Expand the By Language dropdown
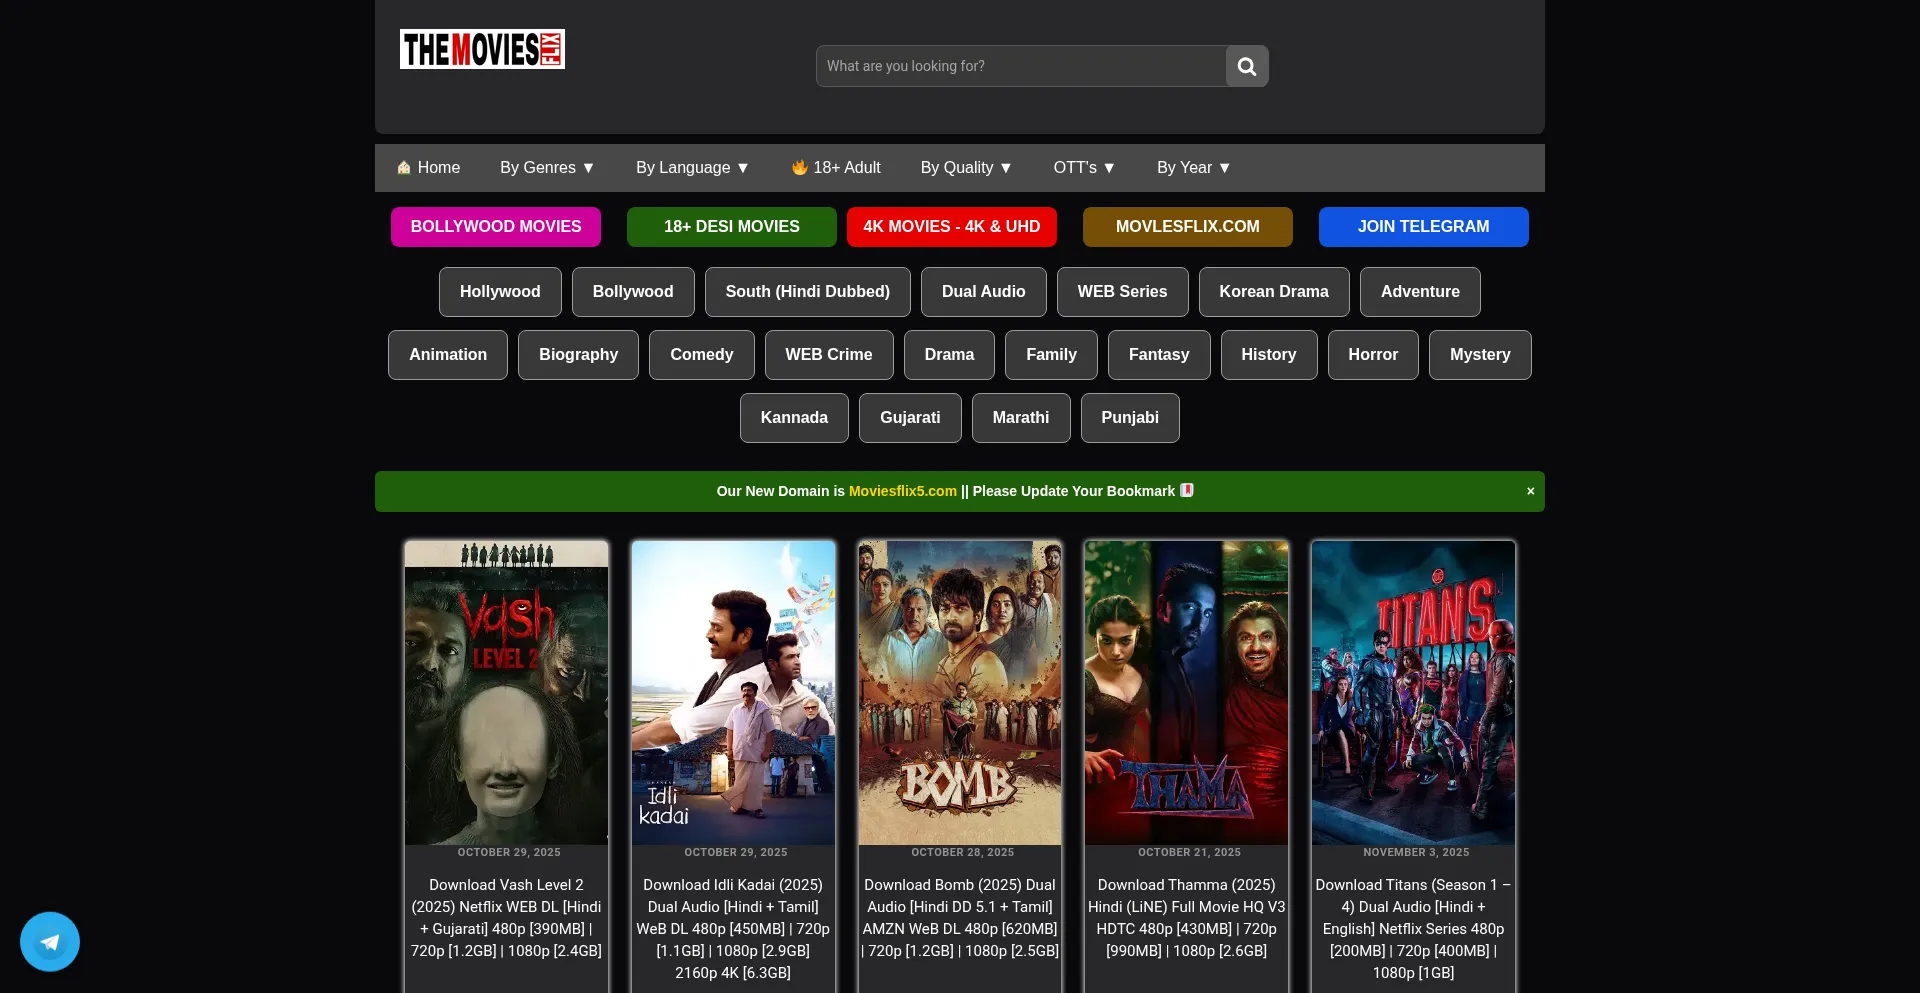Viewport: 1920px width, 993px height. point(692,168)
